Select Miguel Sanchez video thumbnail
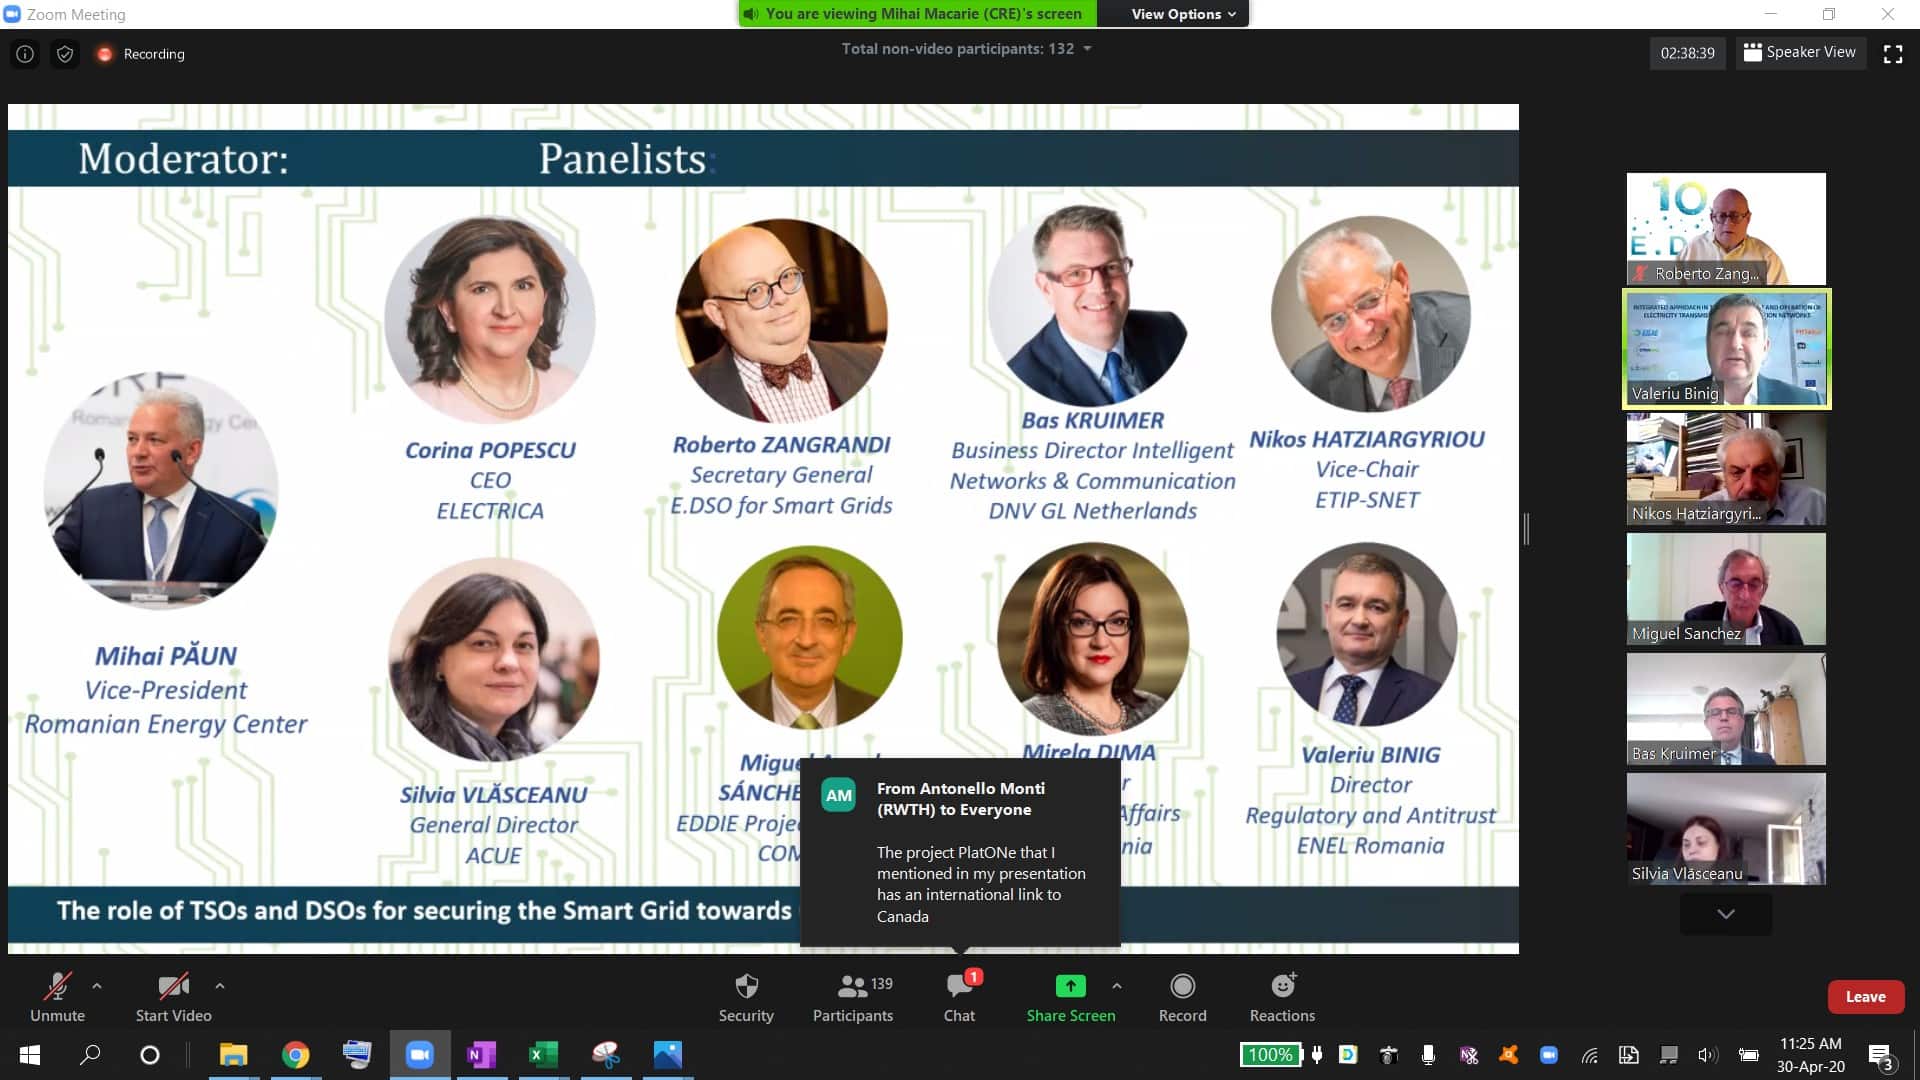Screen dimensions: 1920x1080 click(1726, 589)
